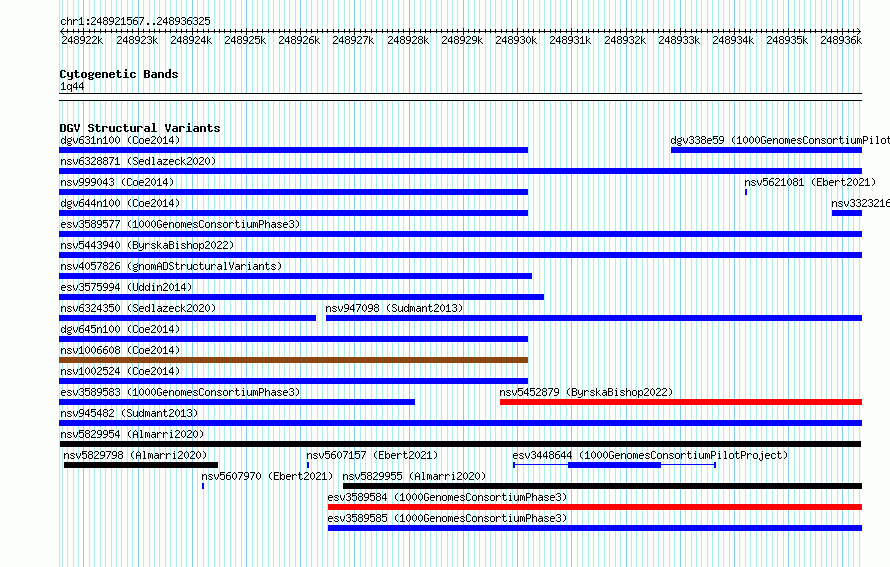This screenshot has width=890, height=567.
Task: Click the brown bar of nsv1006608
Action: (x=293, y=360)
